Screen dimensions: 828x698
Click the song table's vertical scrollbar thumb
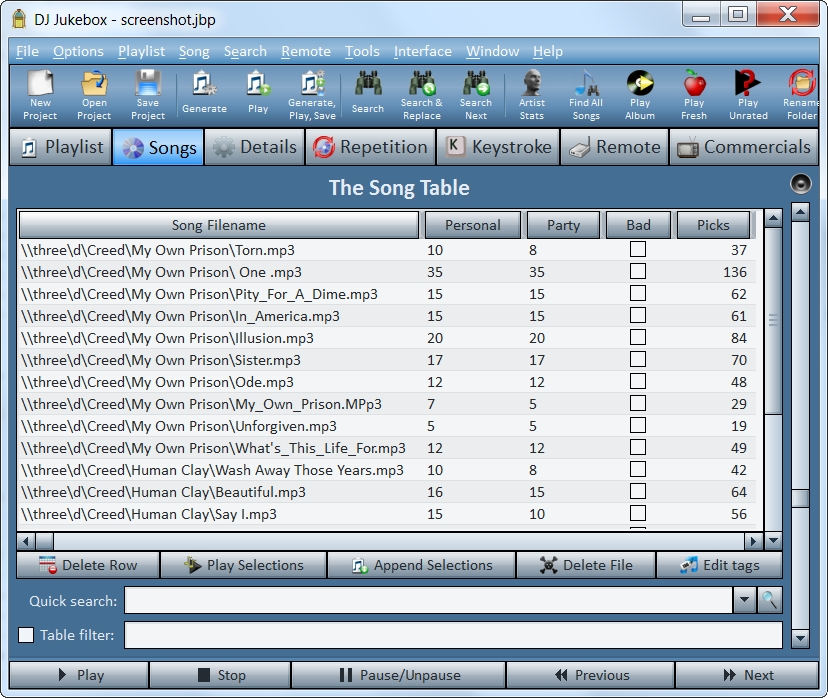tap(773, 320)
